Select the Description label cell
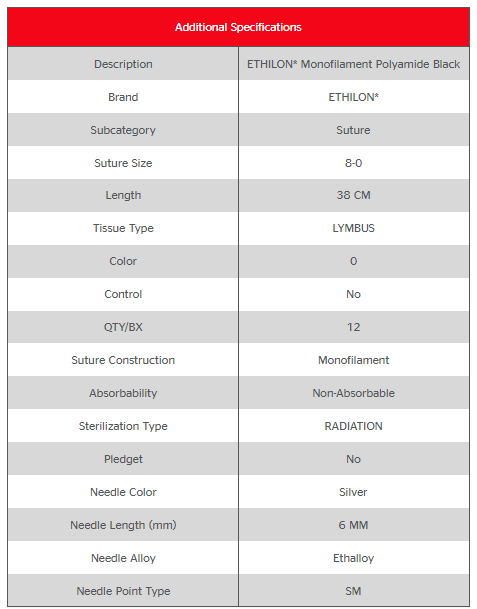The width and height of the screenshot is (477, 609). pos(123,64)
